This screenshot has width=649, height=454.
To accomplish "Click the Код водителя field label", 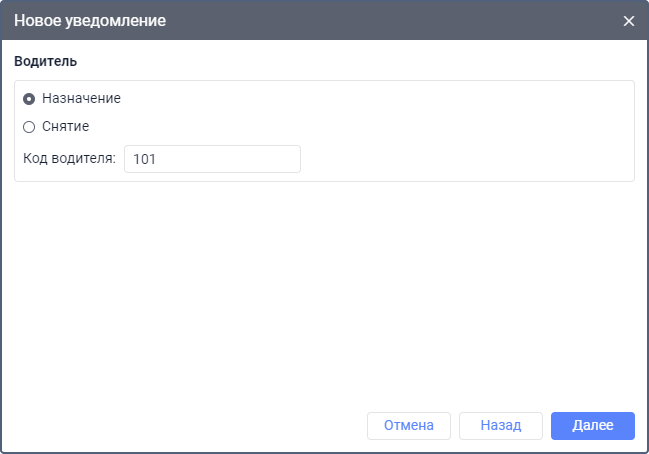I will click(69, 159).
